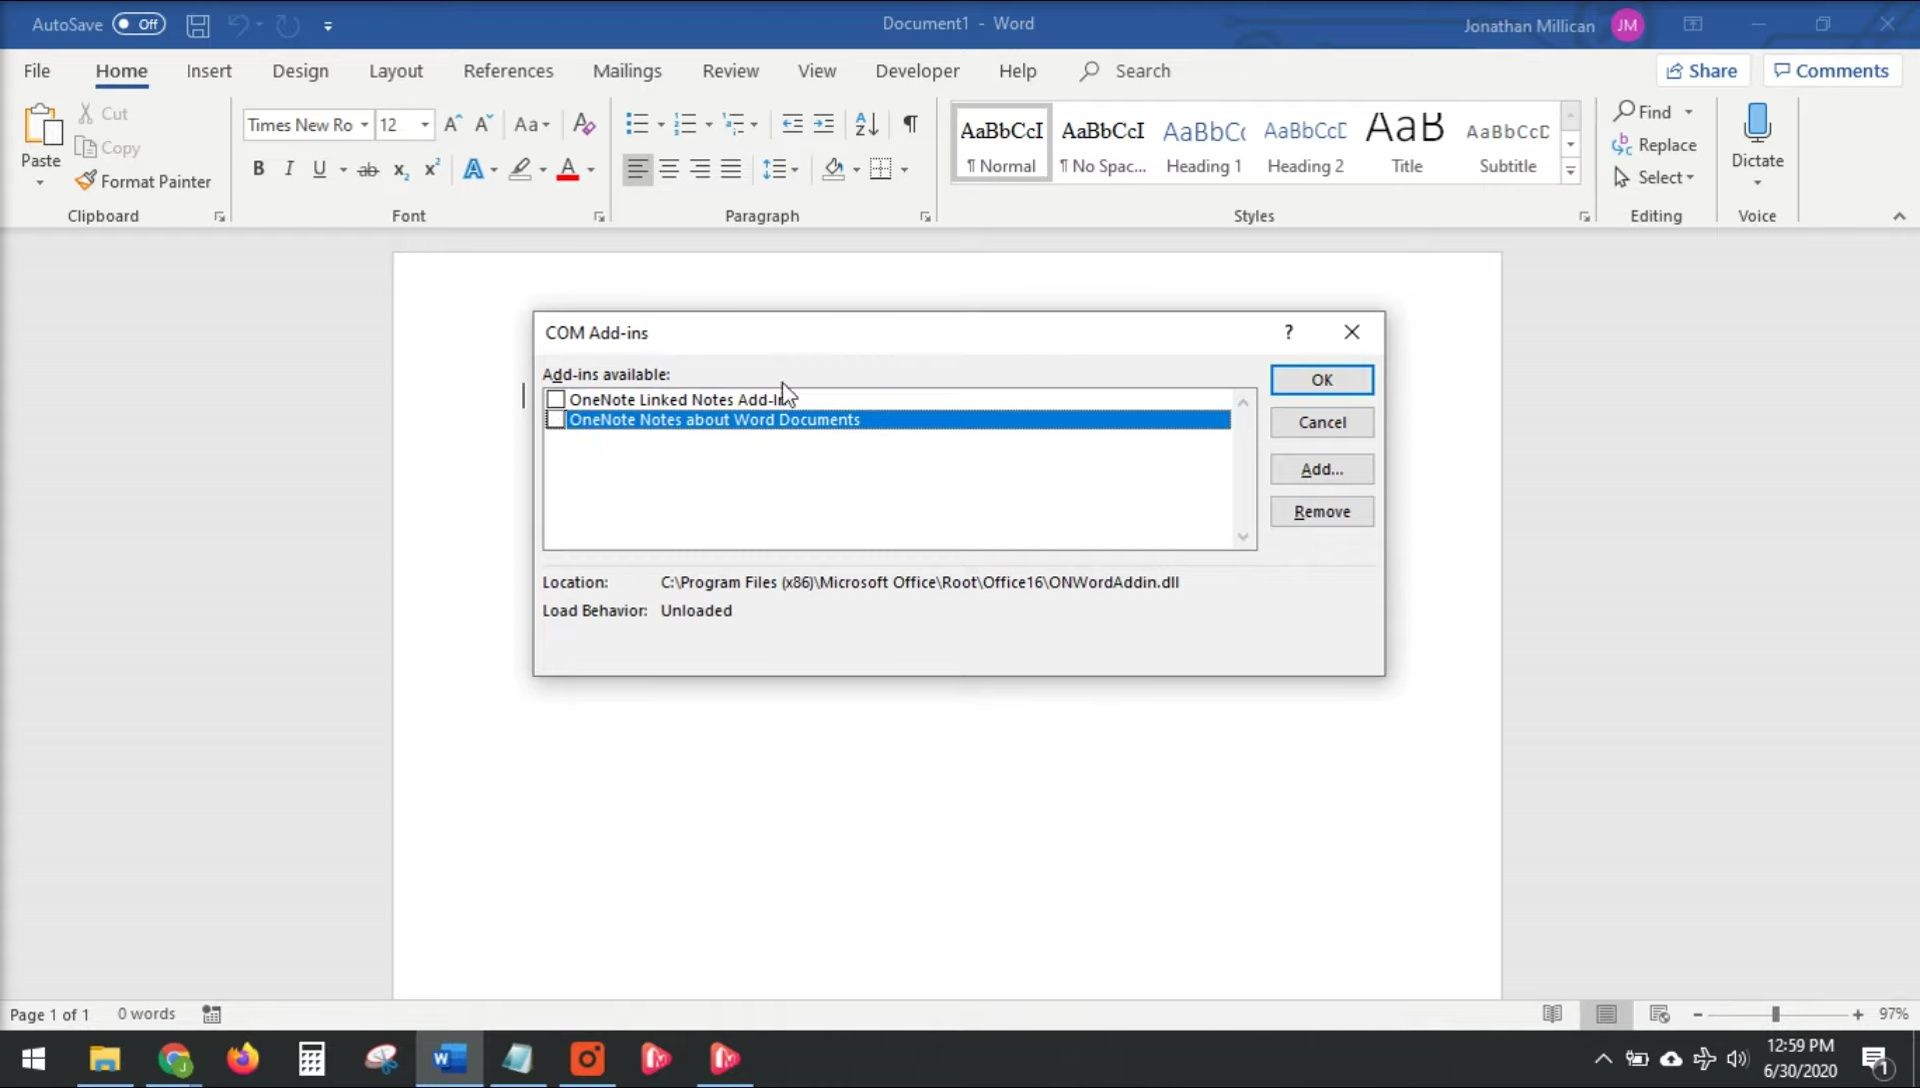1920x1088 pixels.
Task: Open the Comments pane
Action: (x=1831, y=71)
